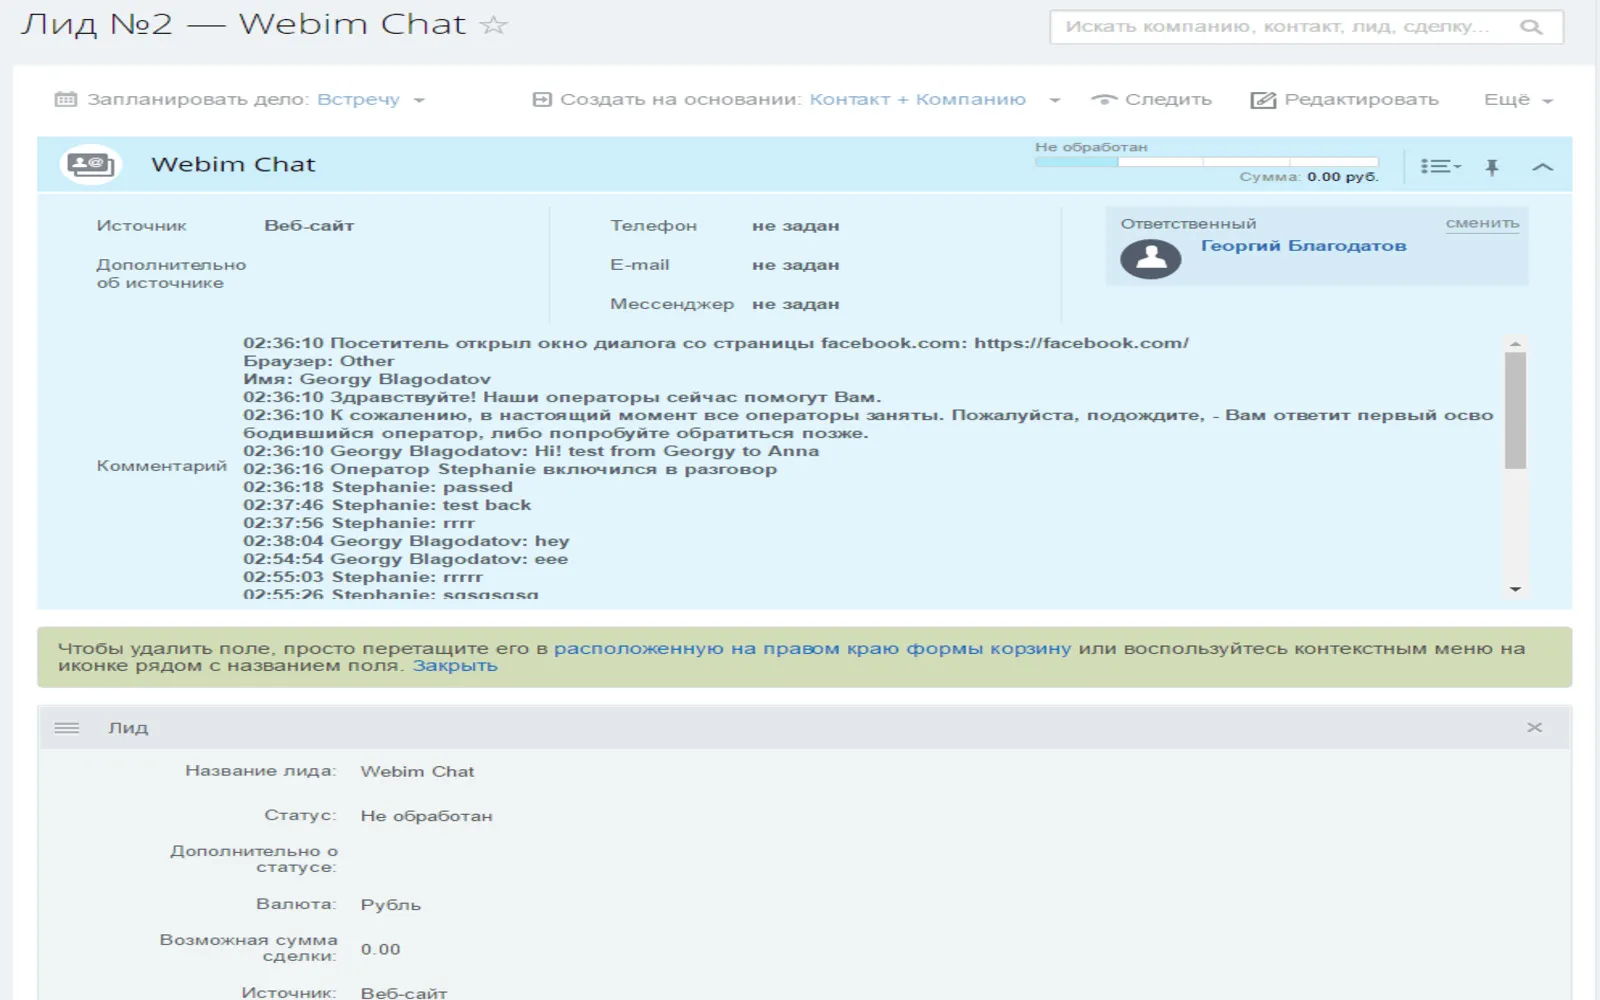Image resolution: width=1600 pixels, height=1000 pixels.
Task: Click the responsible user avatar
Action: coord(1151,259)
